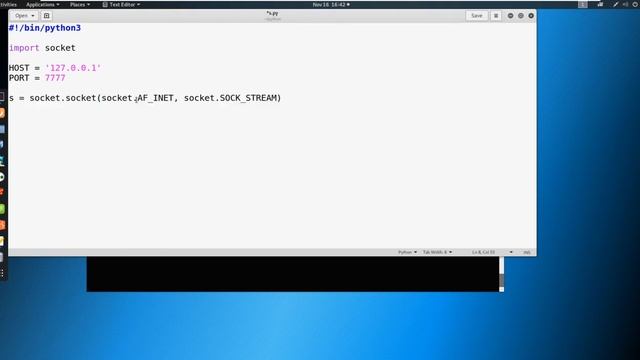The height and width of the screenshot is (360, 640).
Task: Click the Activities corner label
Action: pos(8,4)
